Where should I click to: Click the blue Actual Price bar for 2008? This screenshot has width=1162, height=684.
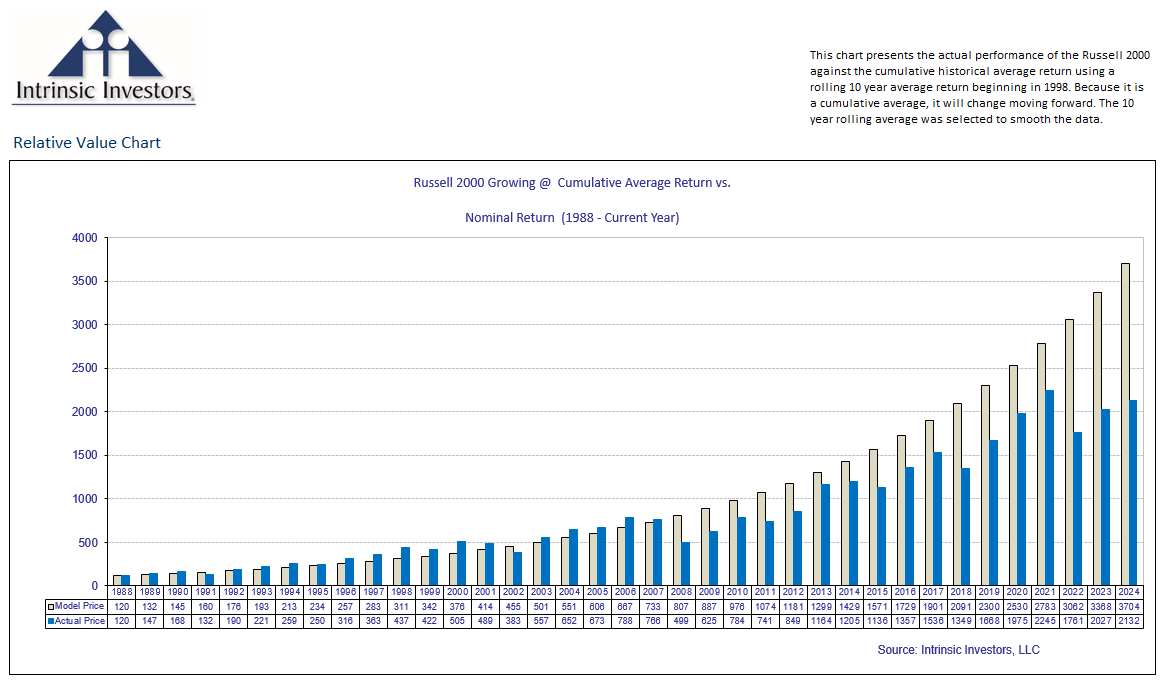point(685,564)
